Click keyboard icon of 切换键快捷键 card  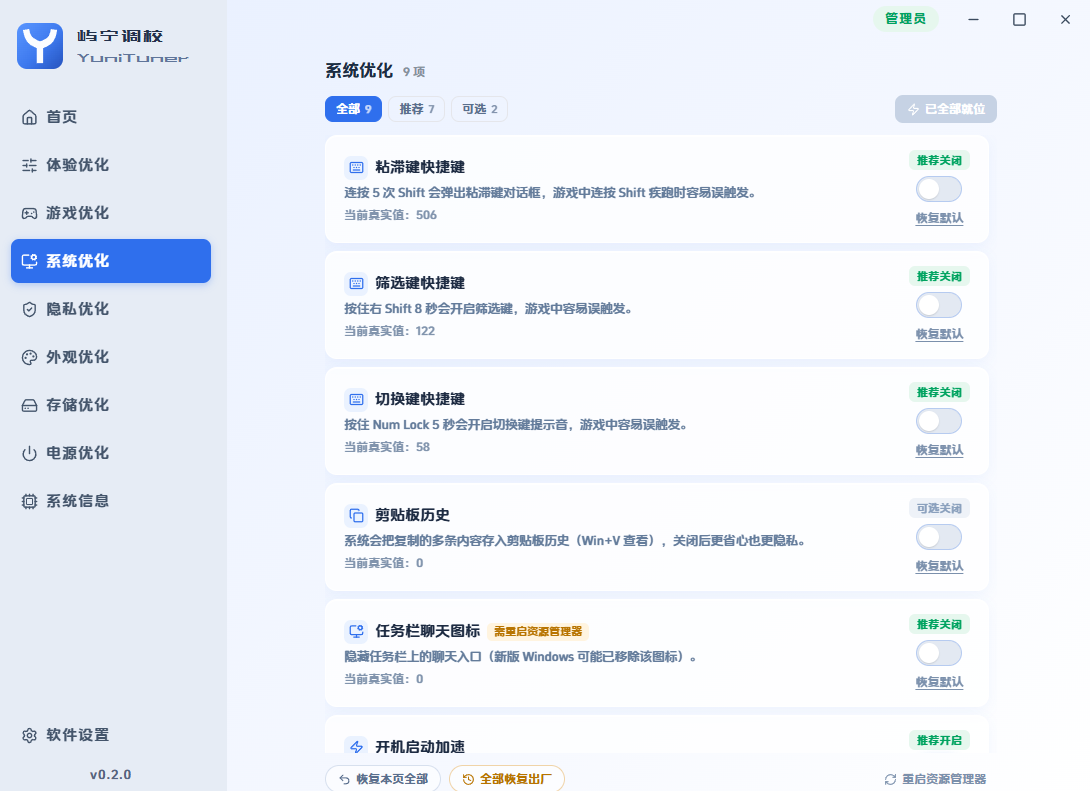coord(356,399)
